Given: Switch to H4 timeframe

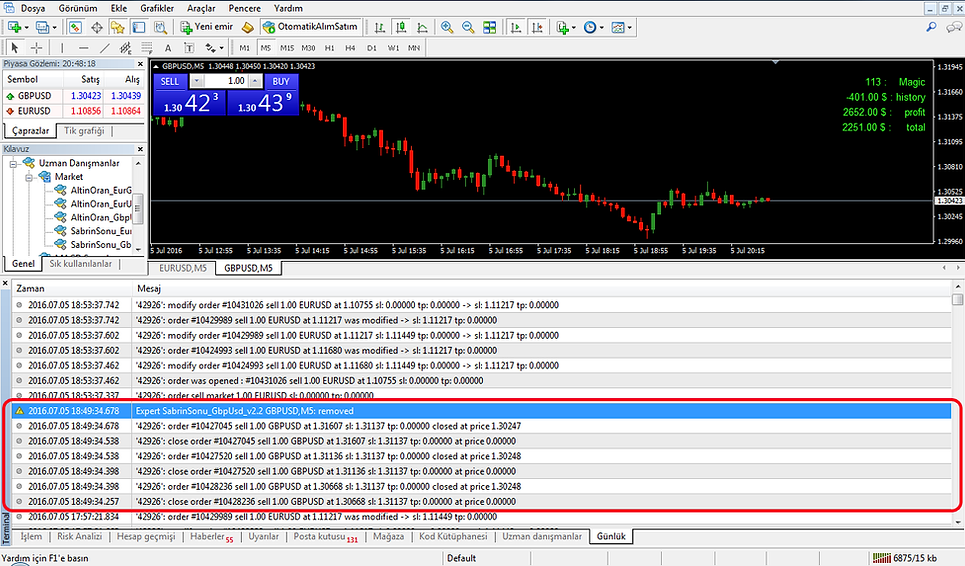Looking at the screenshot, I should [350, 48].
